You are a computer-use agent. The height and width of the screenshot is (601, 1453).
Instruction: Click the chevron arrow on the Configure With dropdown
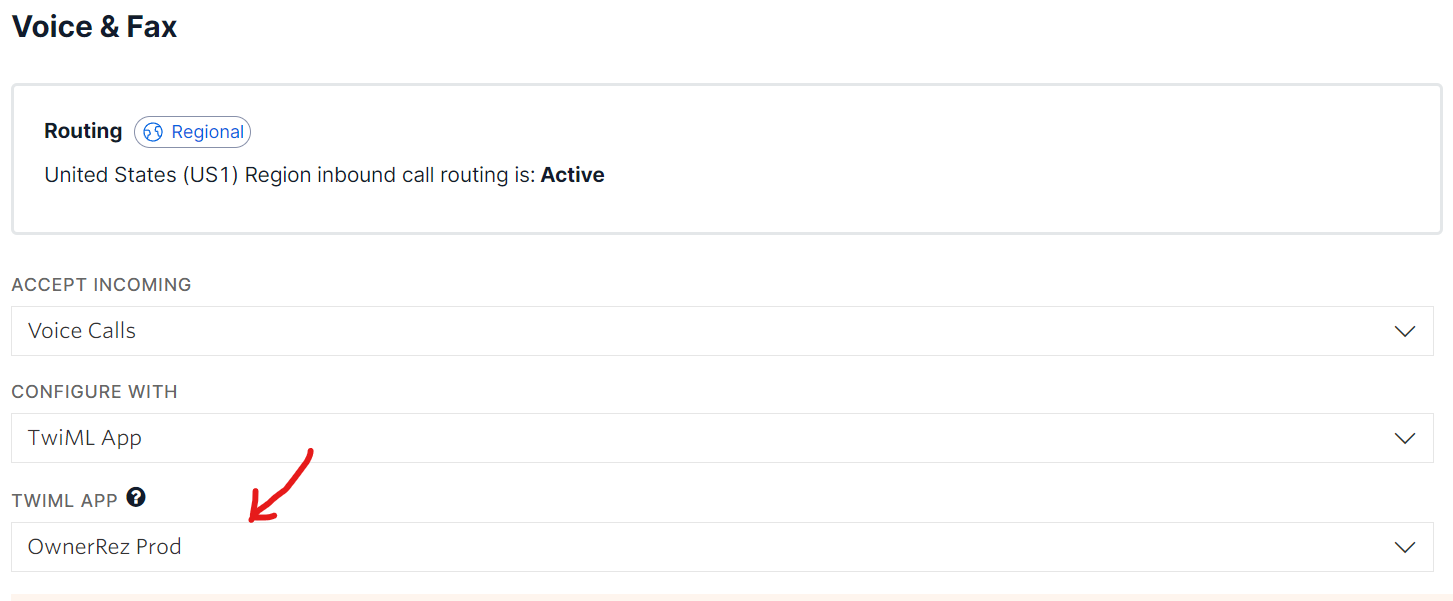tap(1405, 438)
